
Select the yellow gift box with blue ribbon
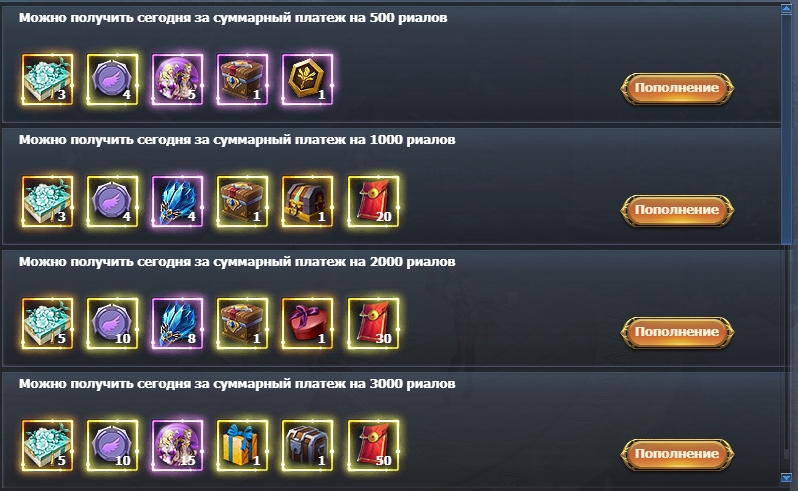242,446
